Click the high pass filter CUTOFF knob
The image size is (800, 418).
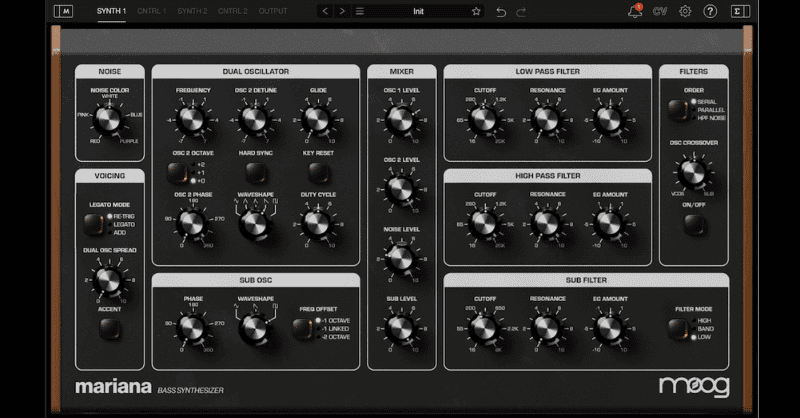(x=484, y=224)
